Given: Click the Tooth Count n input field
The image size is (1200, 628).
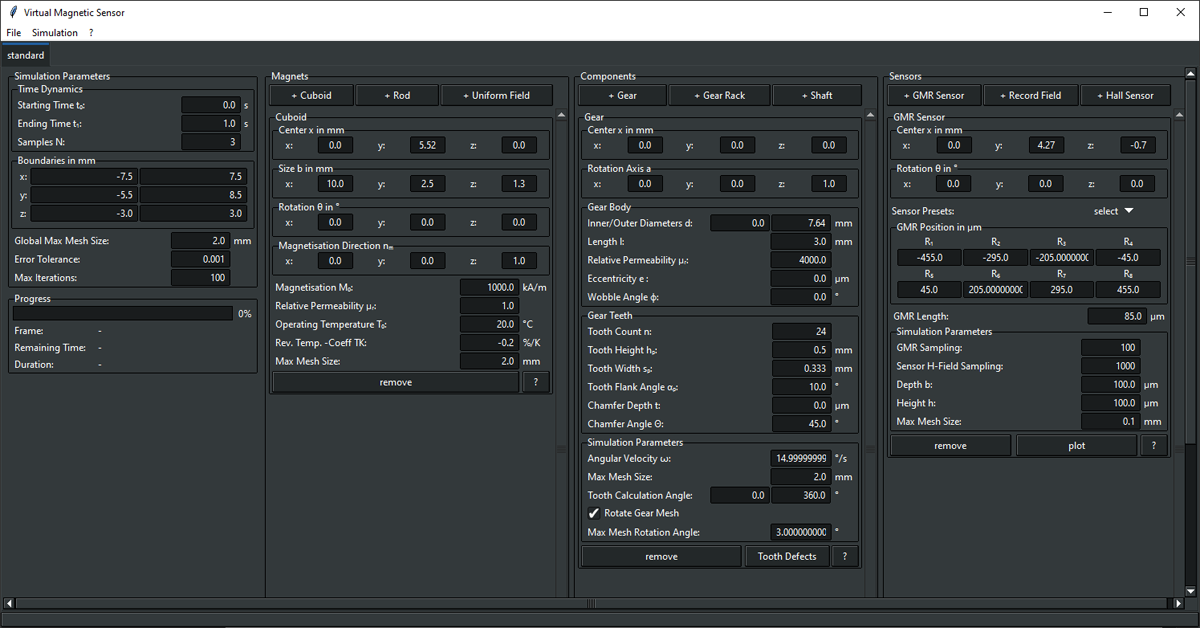Looking at the screenshot, I should coord(800,332).
